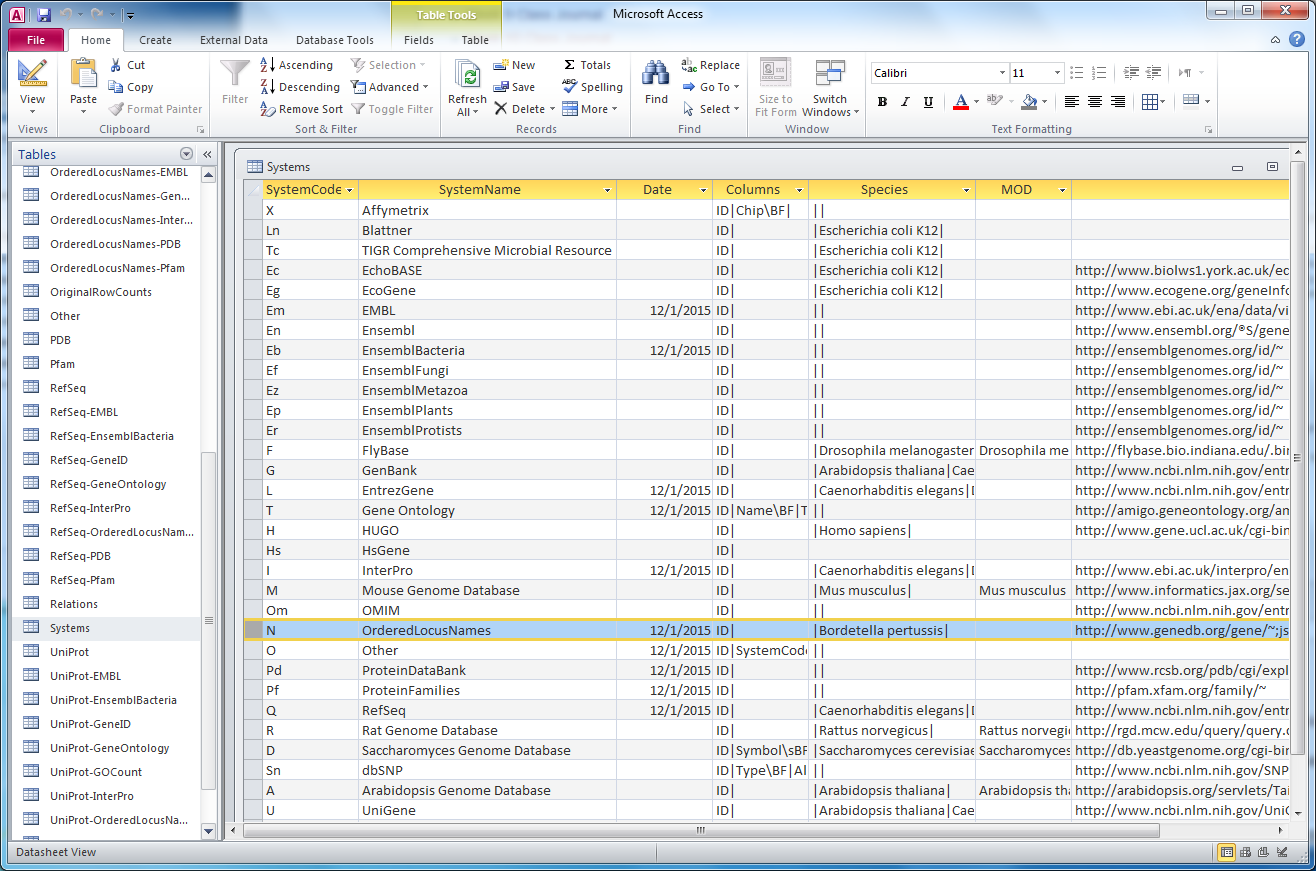Run the Spelling check

pyautogui.click(x=592, y=87)
